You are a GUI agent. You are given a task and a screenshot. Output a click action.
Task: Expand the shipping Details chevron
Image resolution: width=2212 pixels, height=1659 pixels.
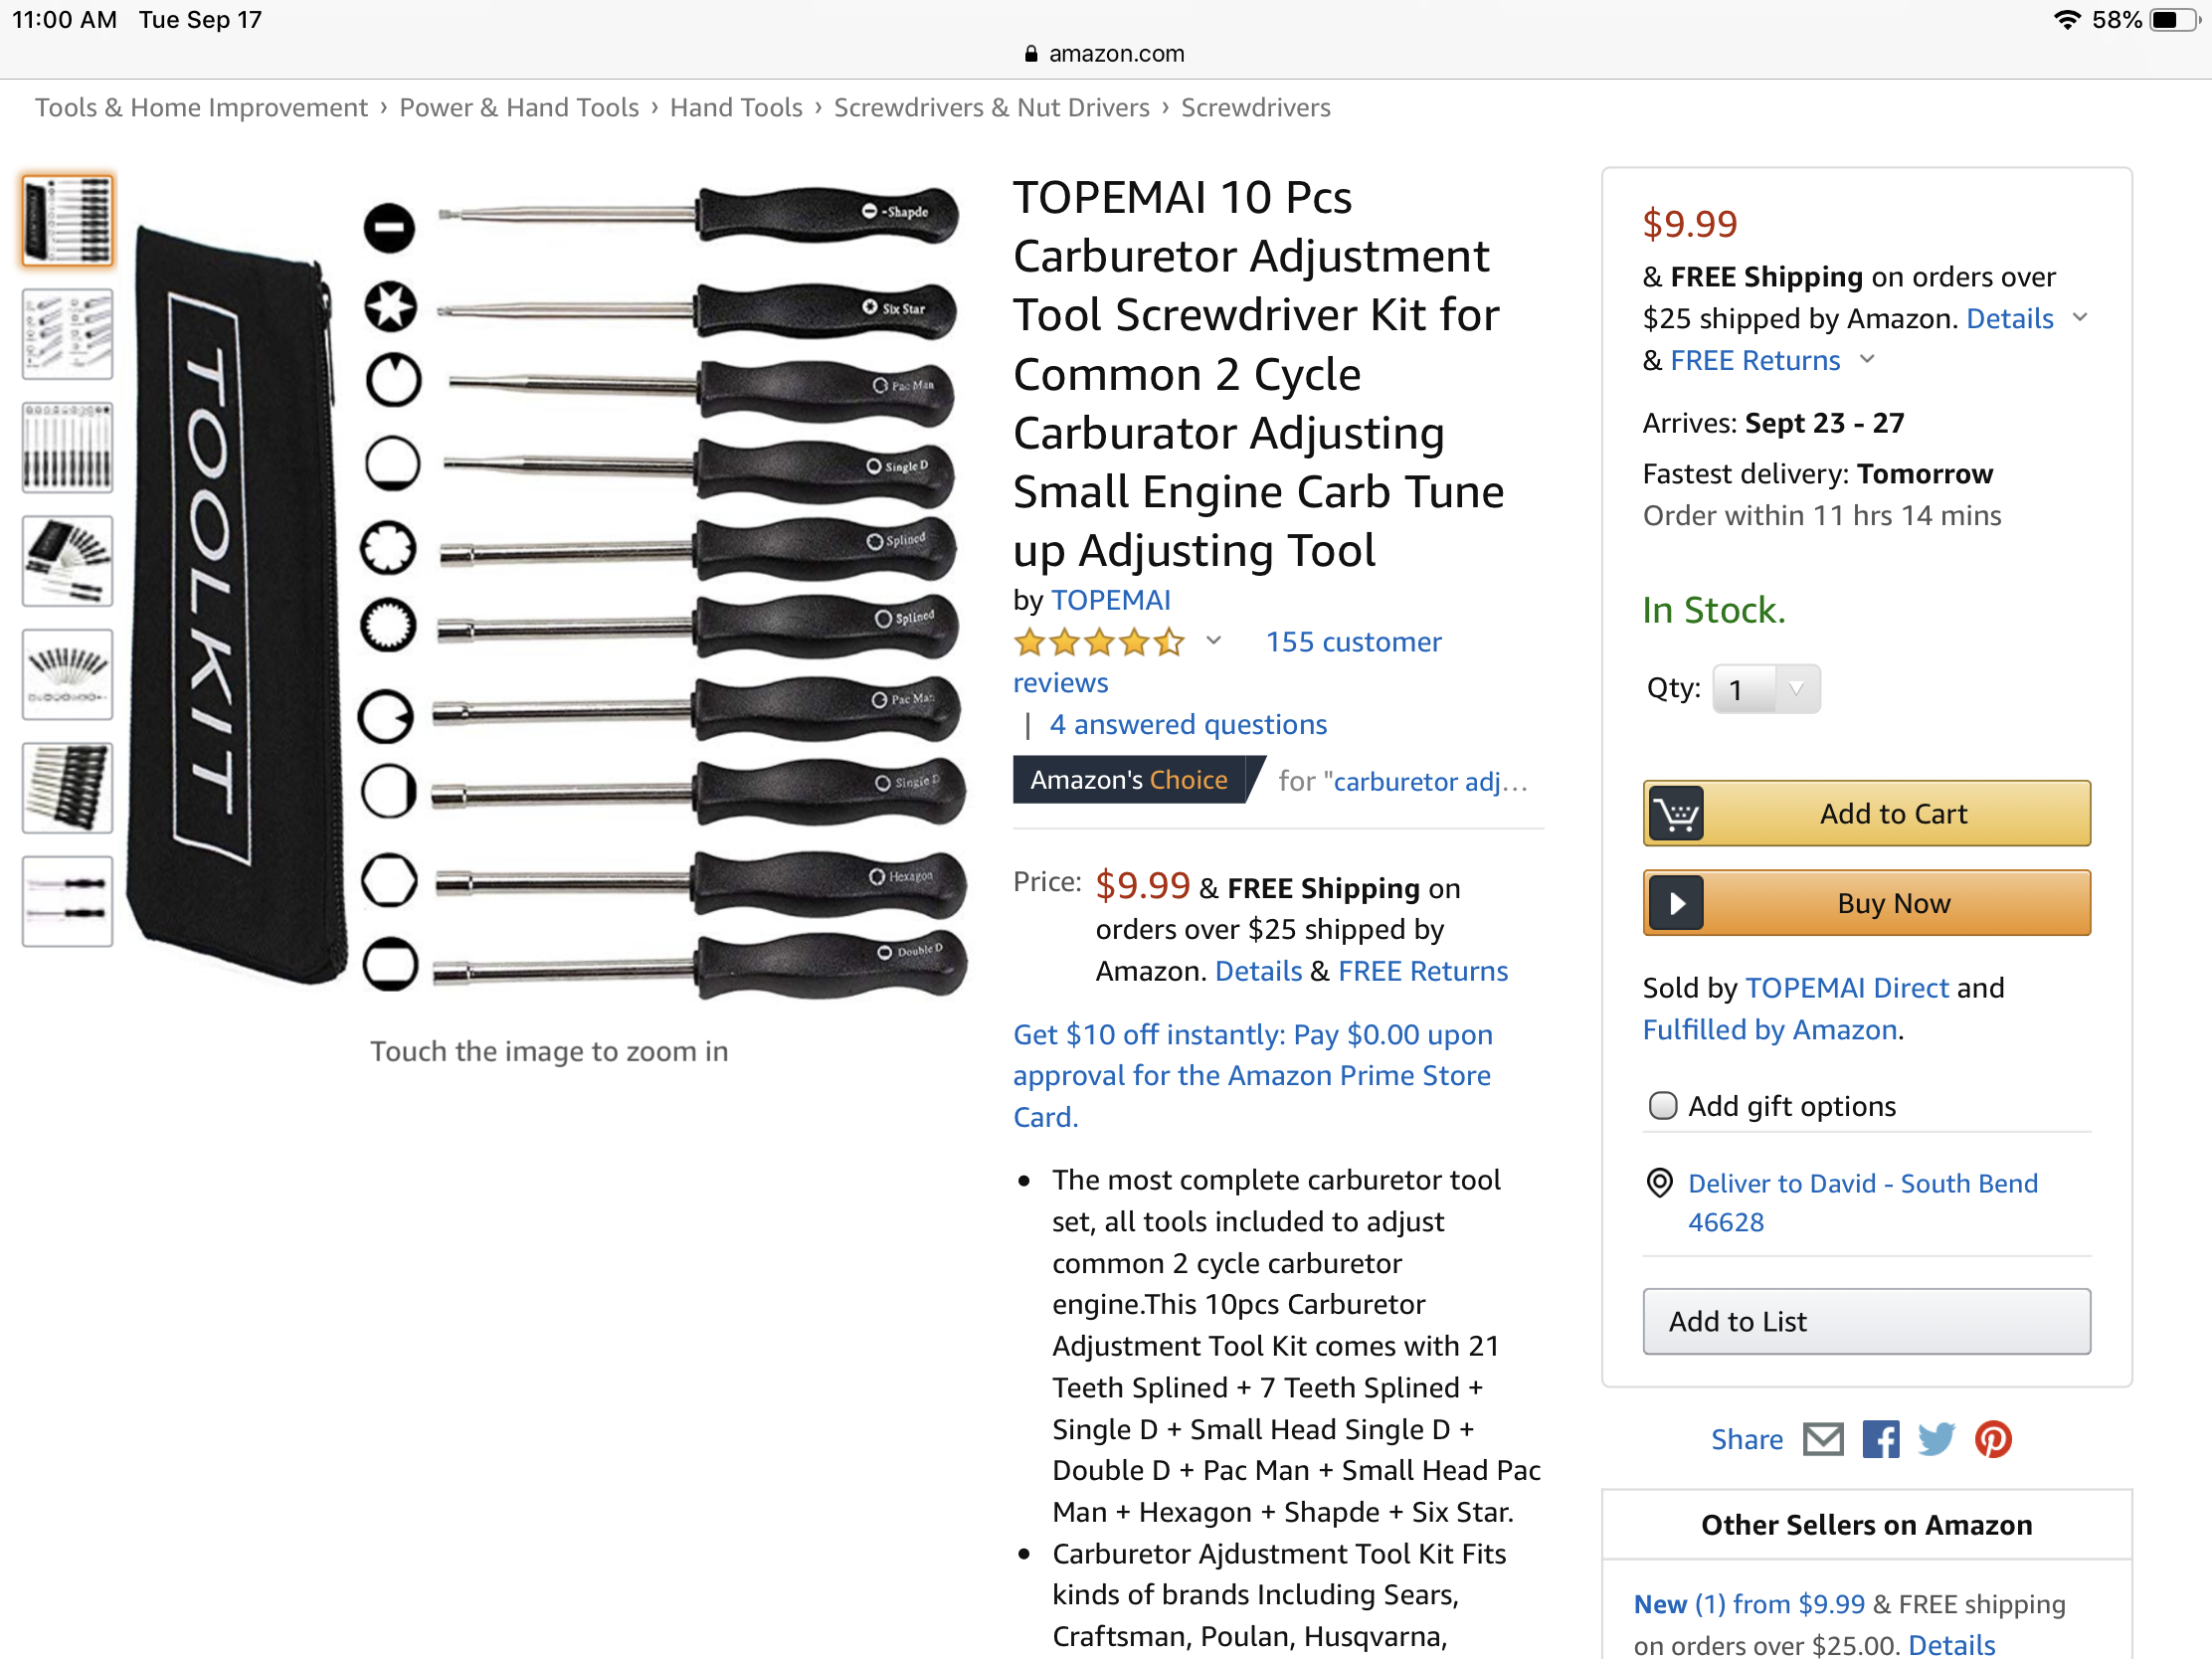coord(2080,317)
